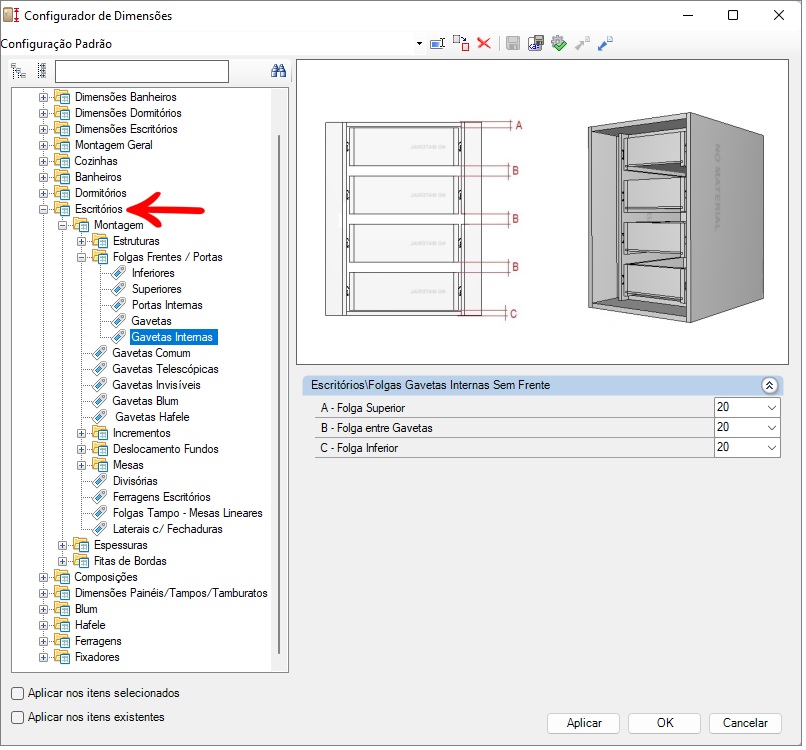The image size is (806, 750).
Task: Click the collapse tree icon beside search field
Action: pyautogui.click(x=42, y=71)
